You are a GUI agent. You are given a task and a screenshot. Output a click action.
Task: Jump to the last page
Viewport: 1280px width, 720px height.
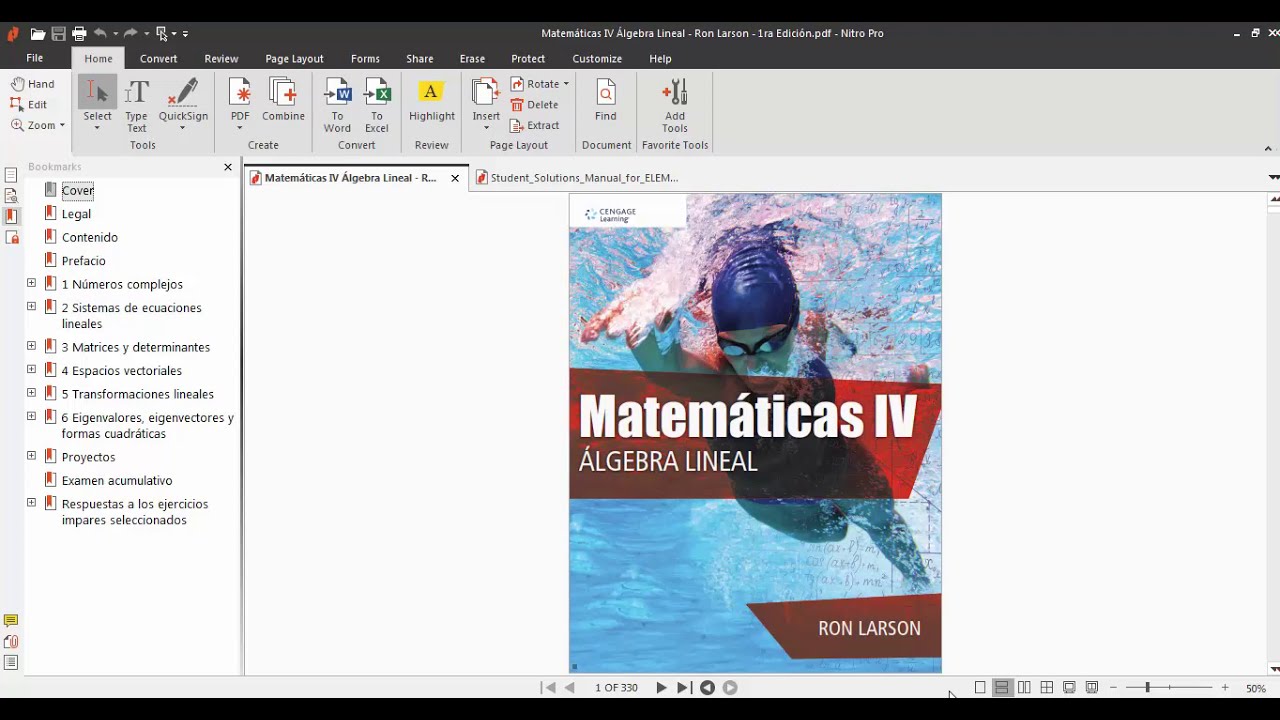tap(683, 688)
